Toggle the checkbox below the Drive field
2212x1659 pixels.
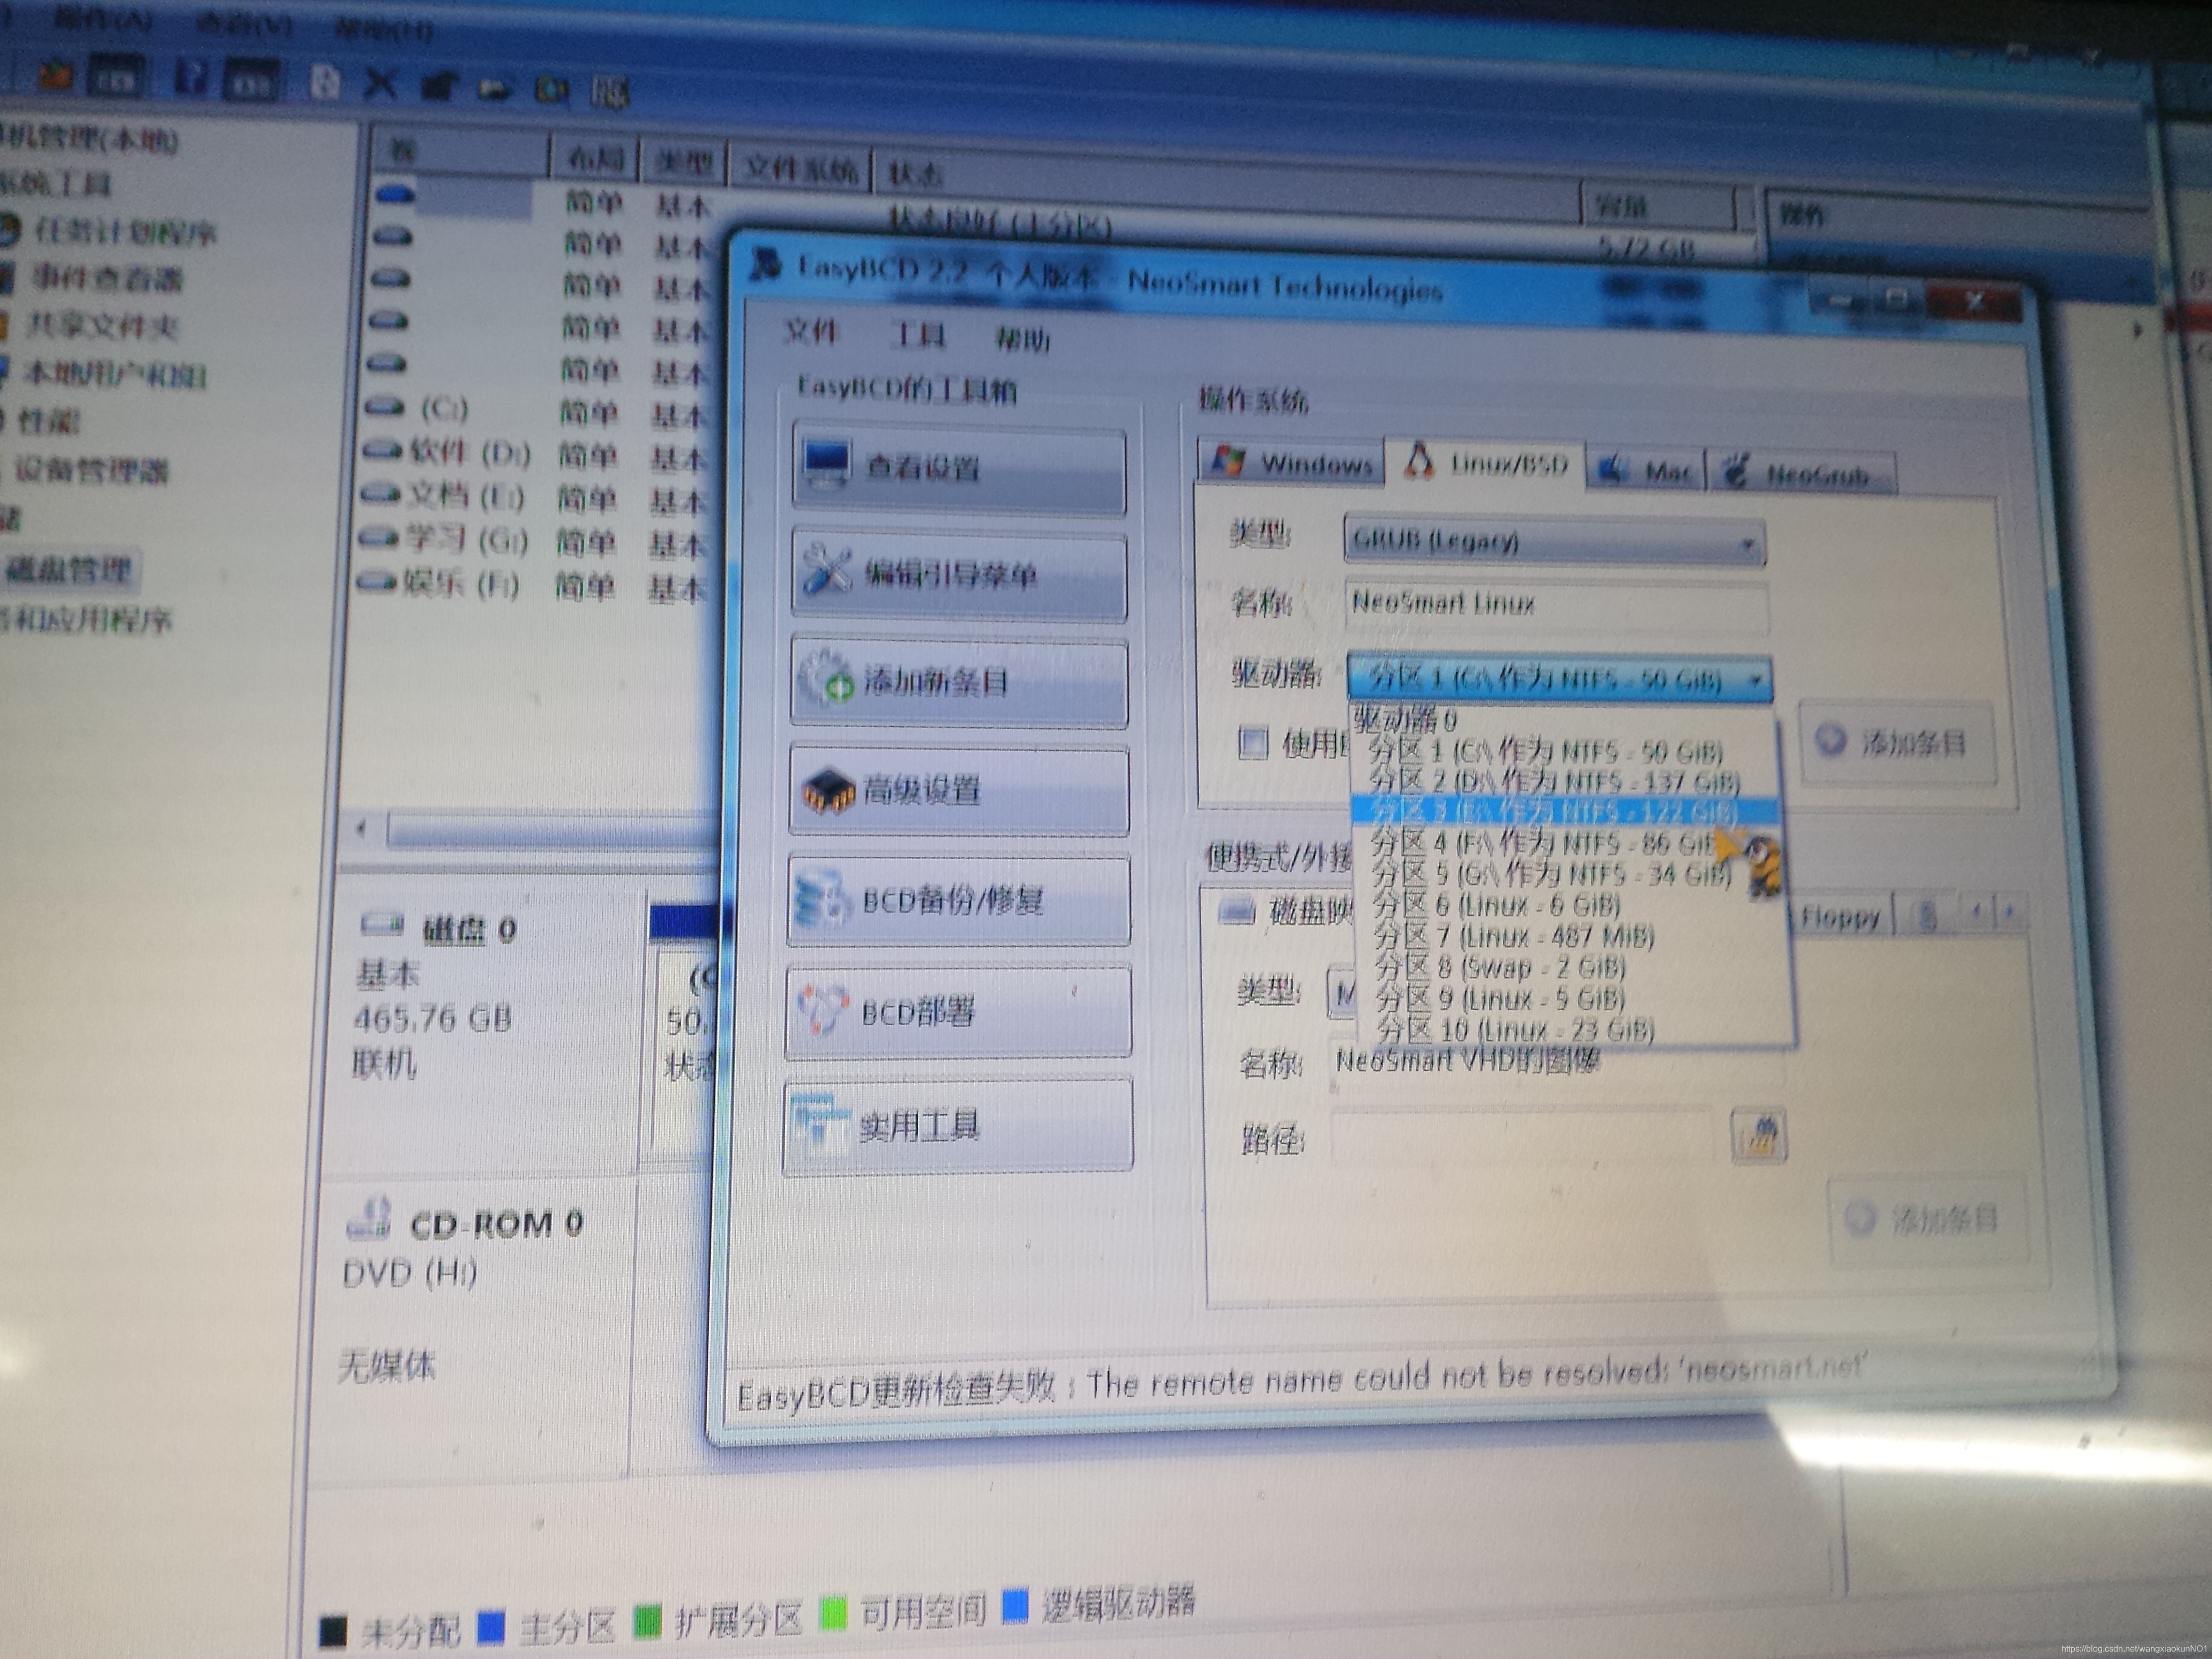point(1253,742)
